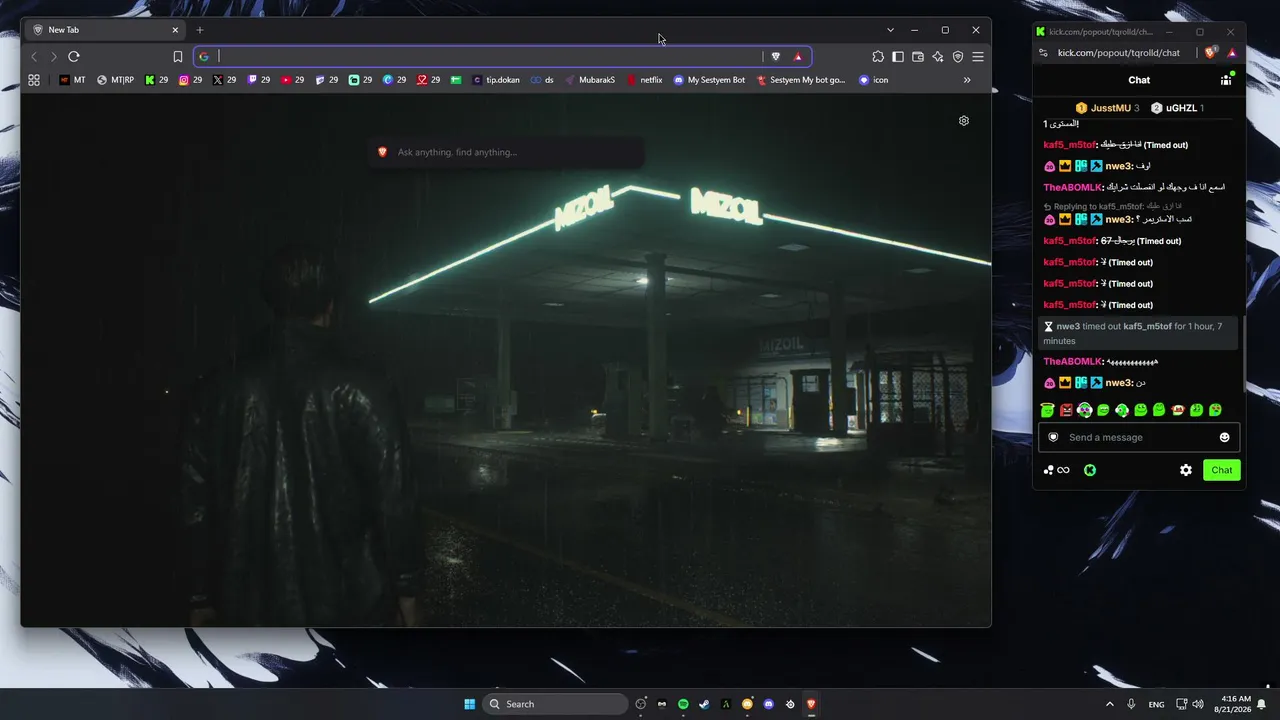
Task: Open Spotify from the taskbar
Action: 683,704
